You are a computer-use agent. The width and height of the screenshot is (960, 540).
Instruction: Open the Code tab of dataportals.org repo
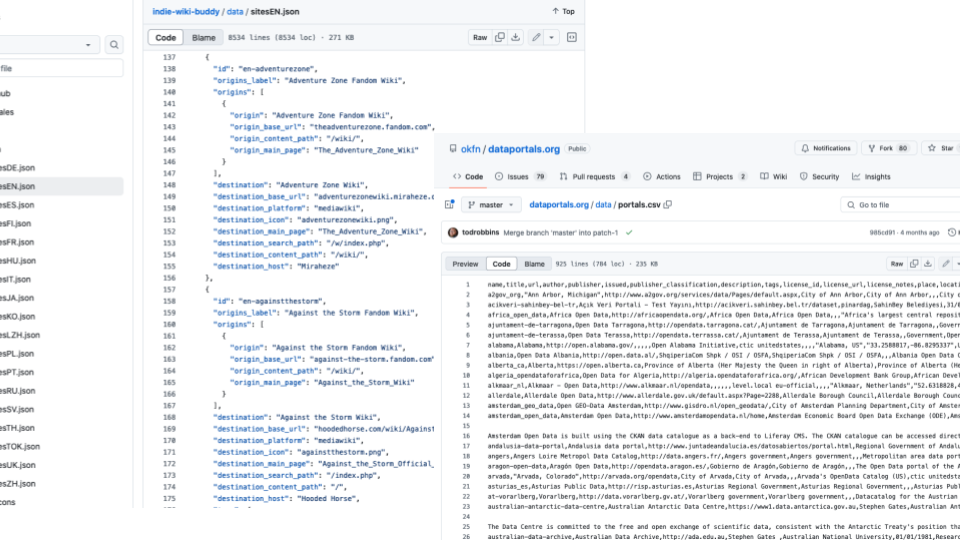click(468, 176)
